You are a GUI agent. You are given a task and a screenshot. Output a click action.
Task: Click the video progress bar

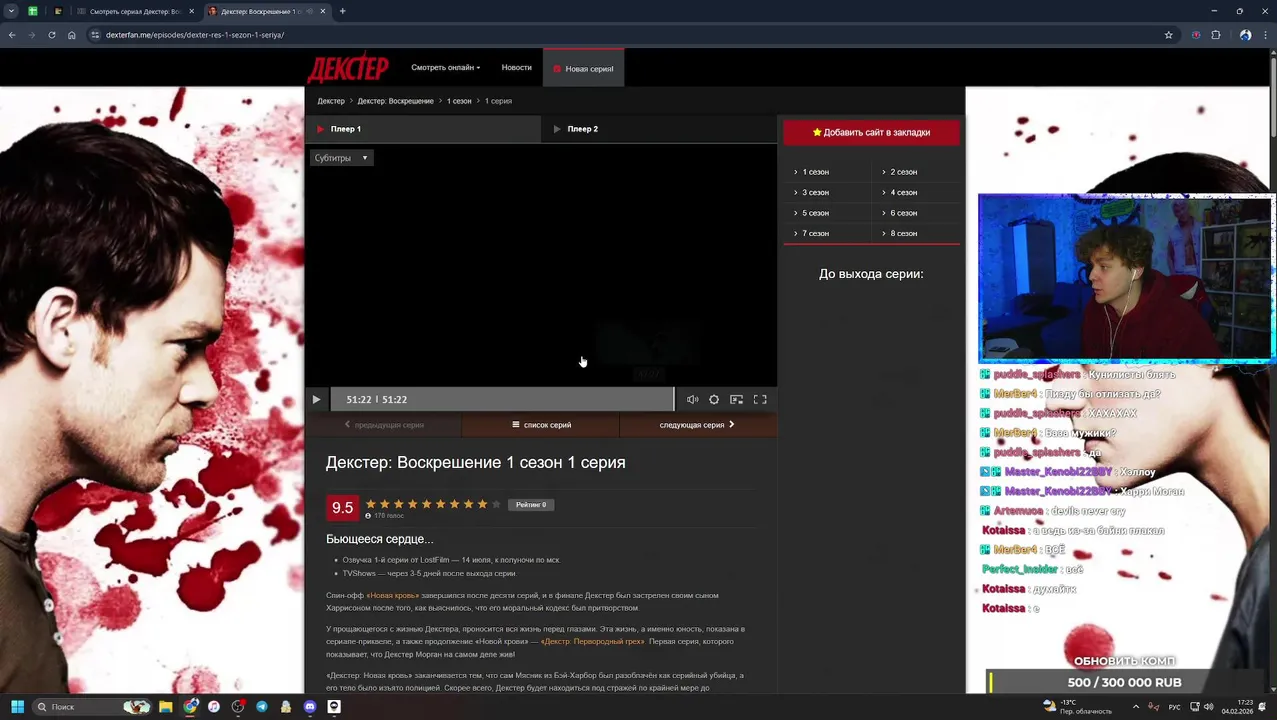coord(502,399)
